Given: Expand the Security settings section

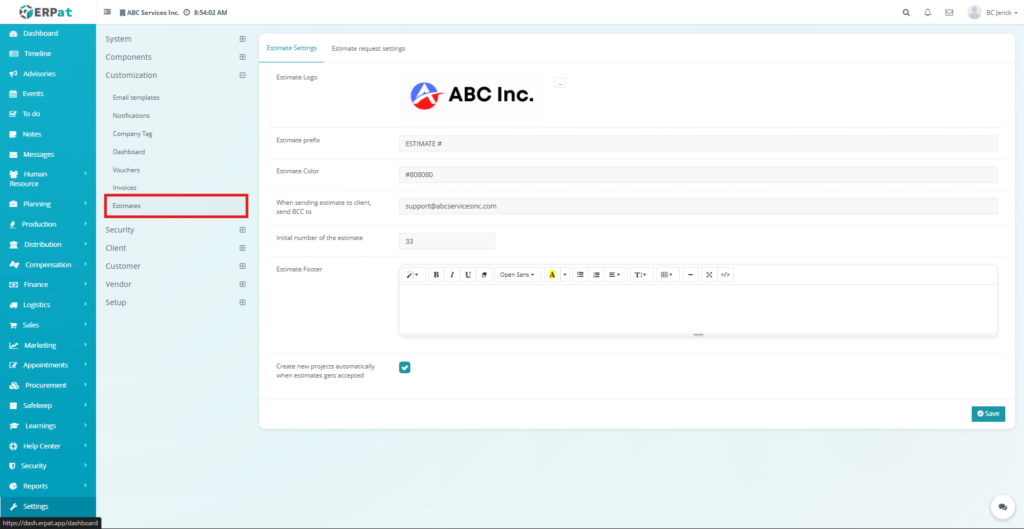Looking at the screenshot, I should [242, 230].
